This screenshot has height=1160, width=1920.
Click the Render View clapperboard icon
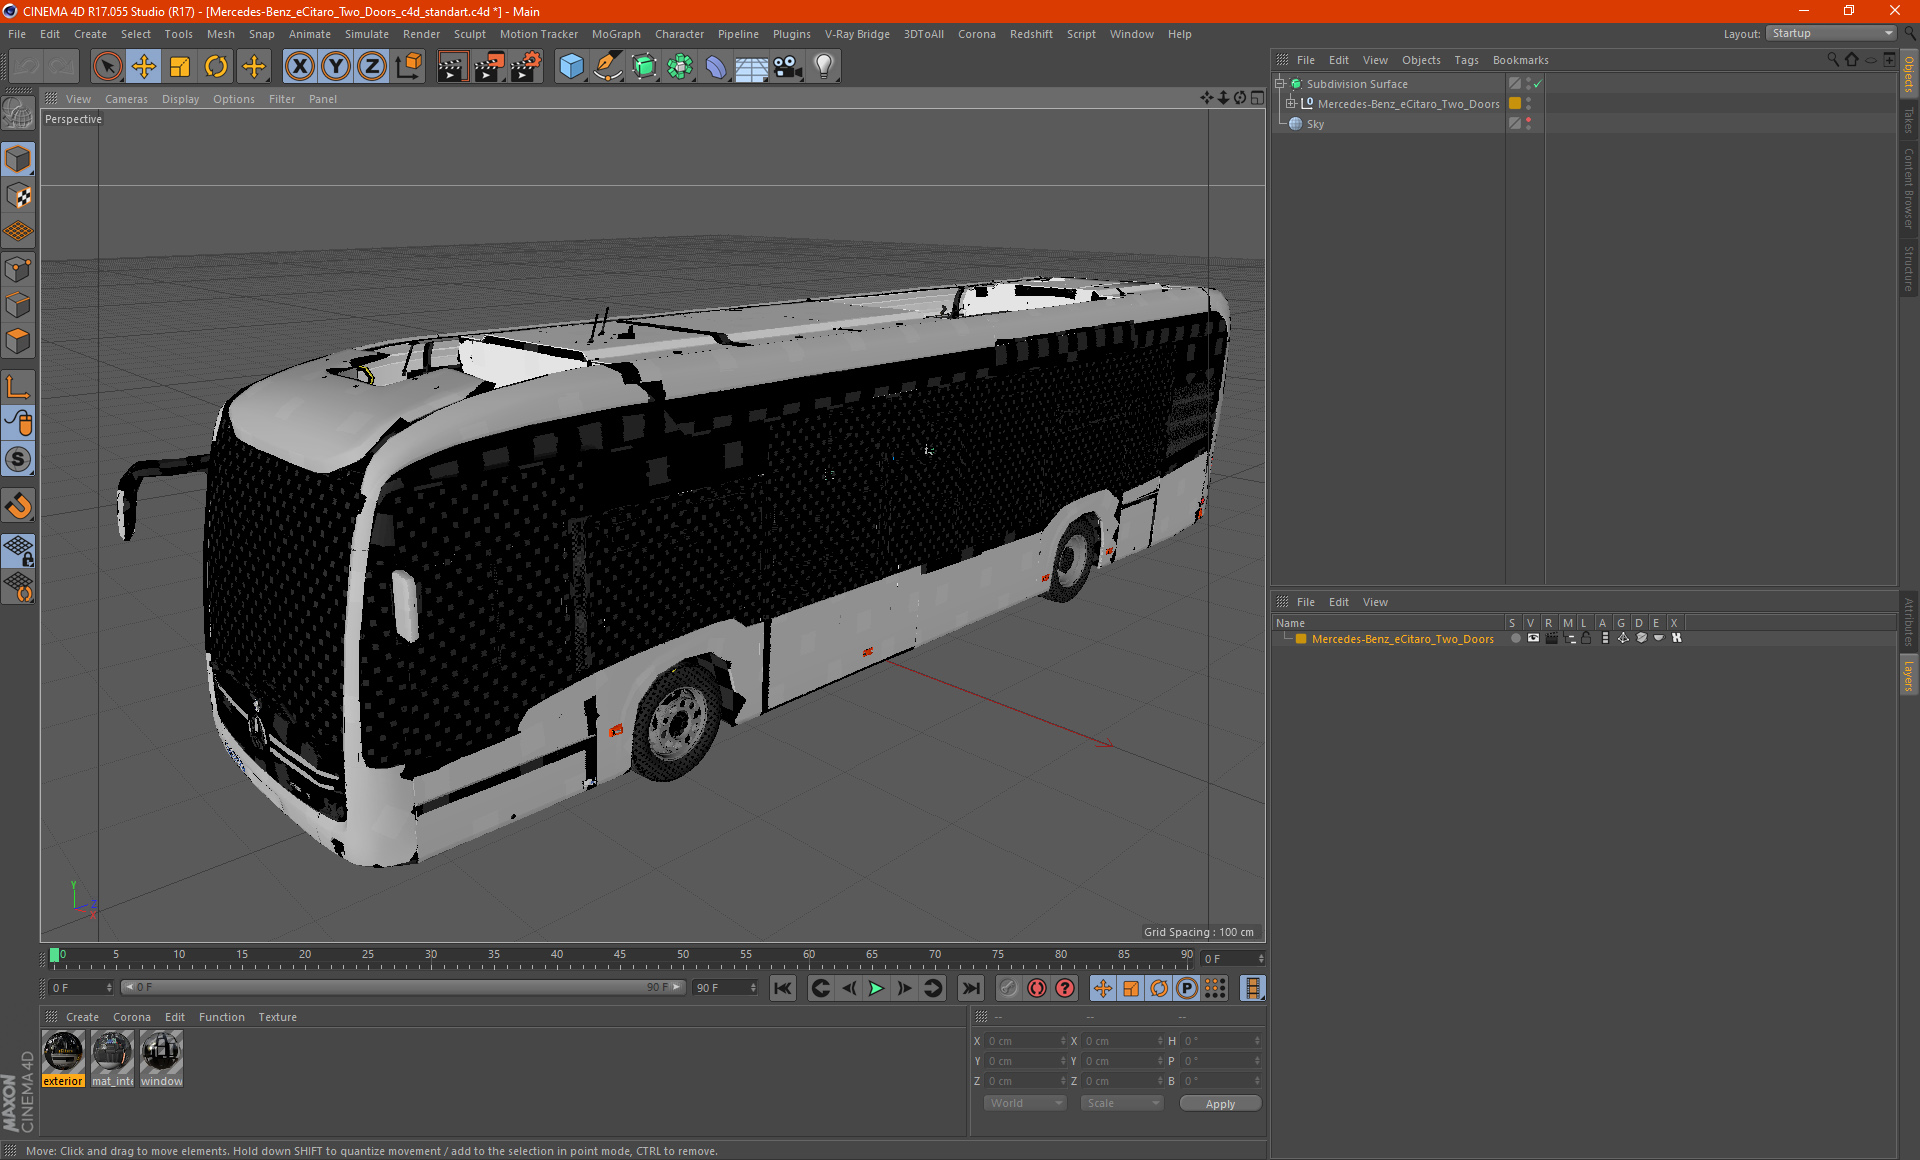tap(452, 67)
